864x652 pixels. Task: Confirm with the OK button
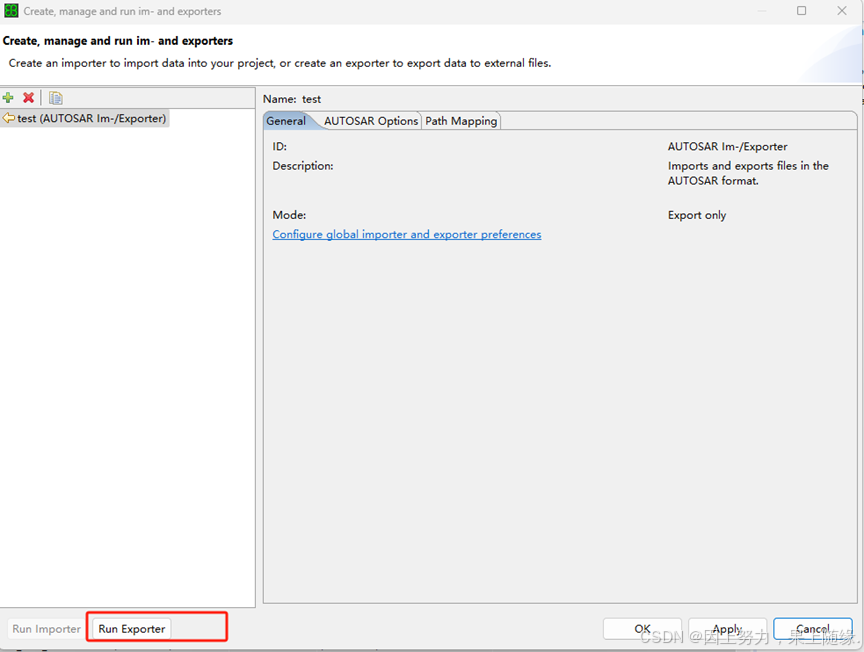[x=642, y=629]
